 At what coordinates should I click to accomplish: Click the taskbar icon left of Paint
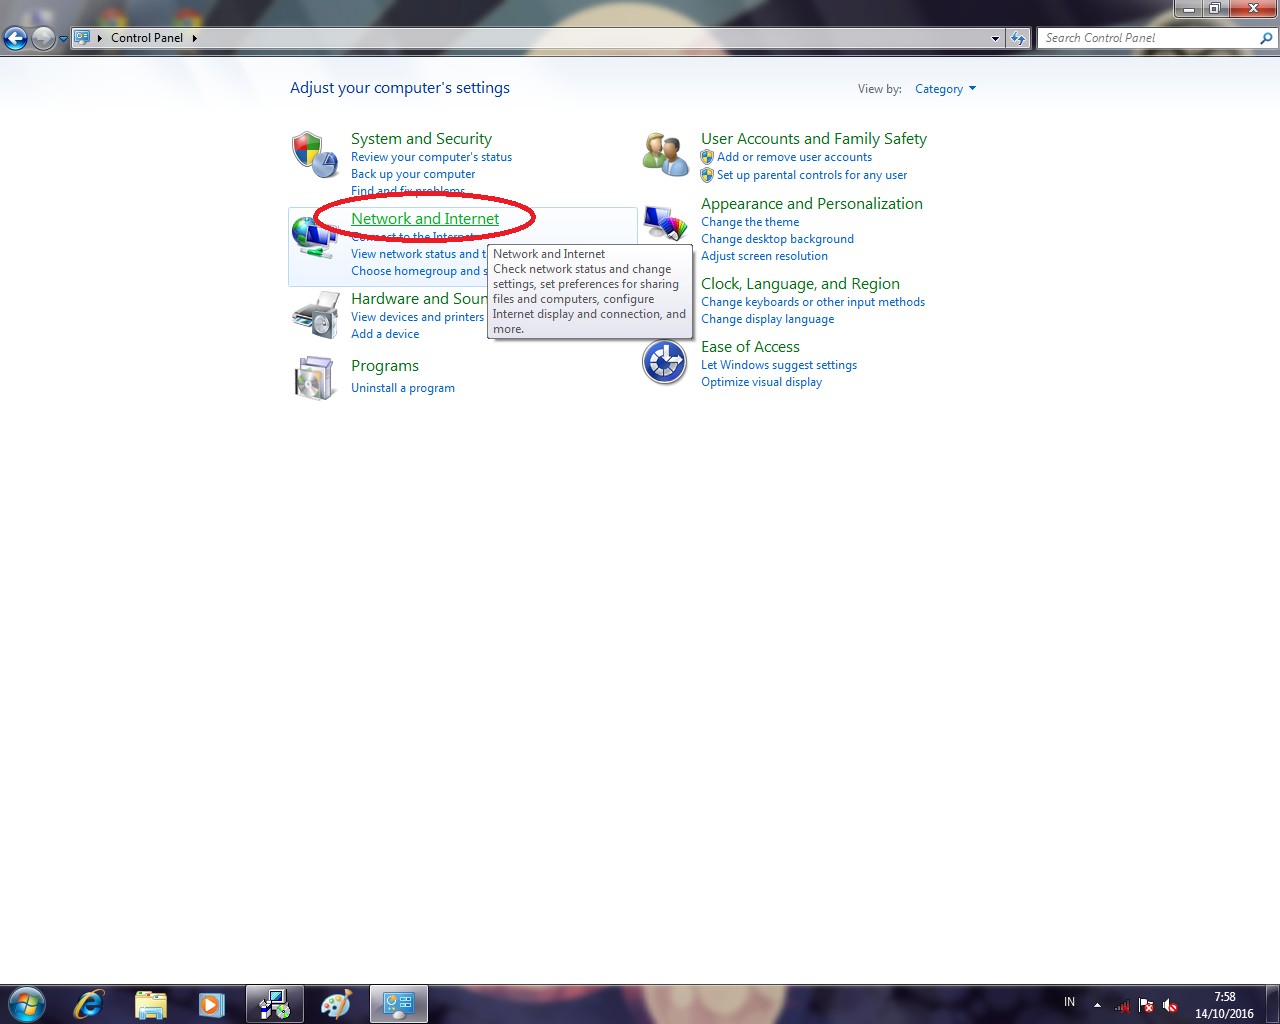[274, 1004]
